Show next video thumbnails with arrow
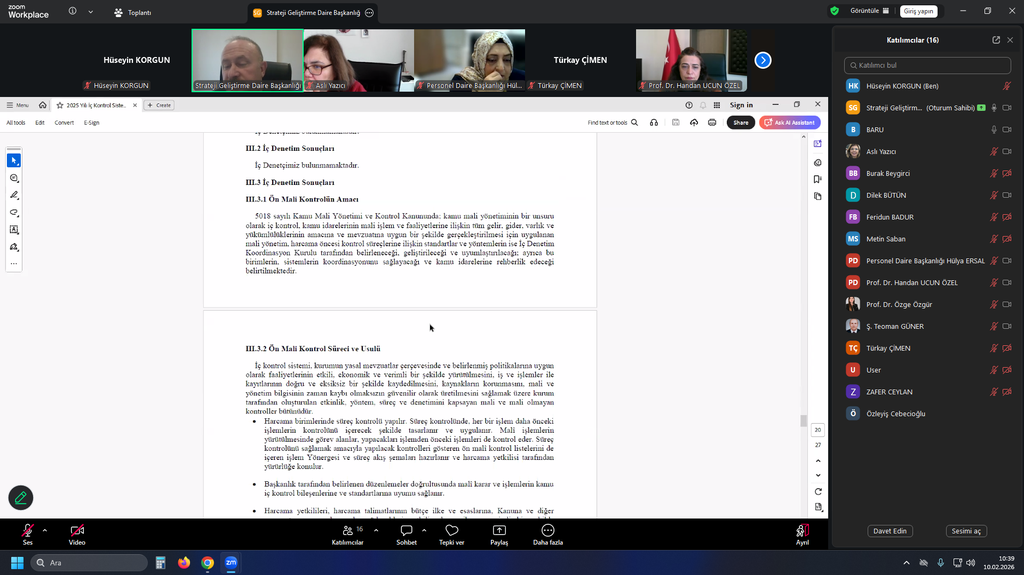 pos(763,60)
